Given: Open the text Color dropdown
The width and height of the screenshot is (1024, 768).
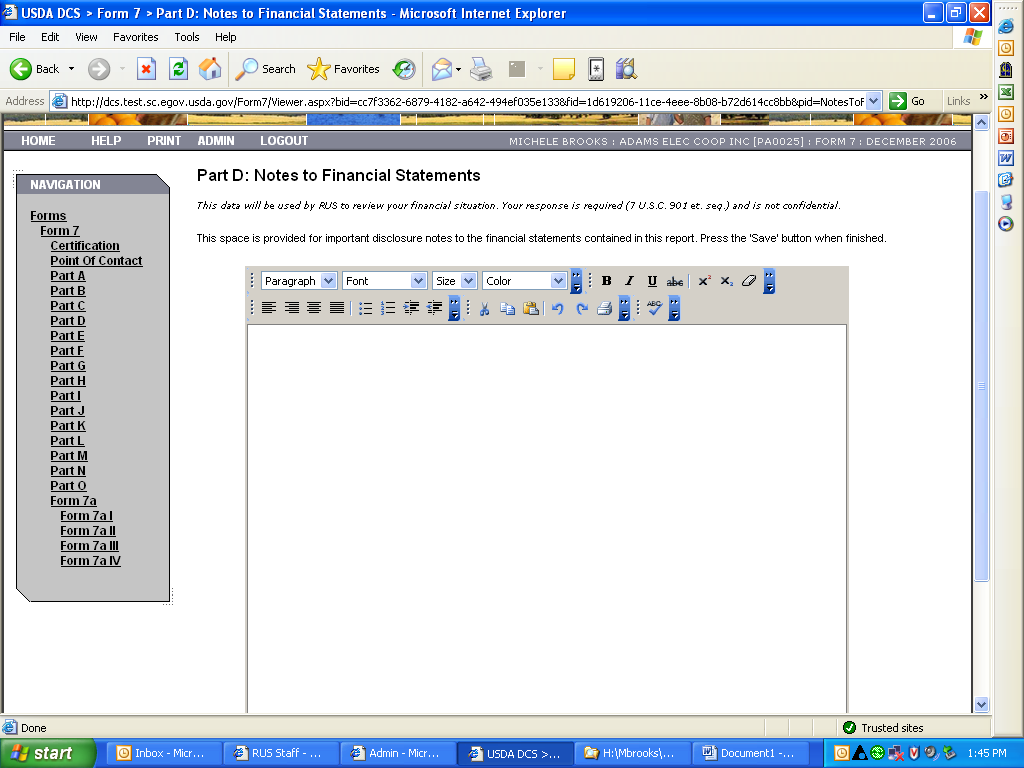Looking at the screenshot, I should (x=525, y=281).
